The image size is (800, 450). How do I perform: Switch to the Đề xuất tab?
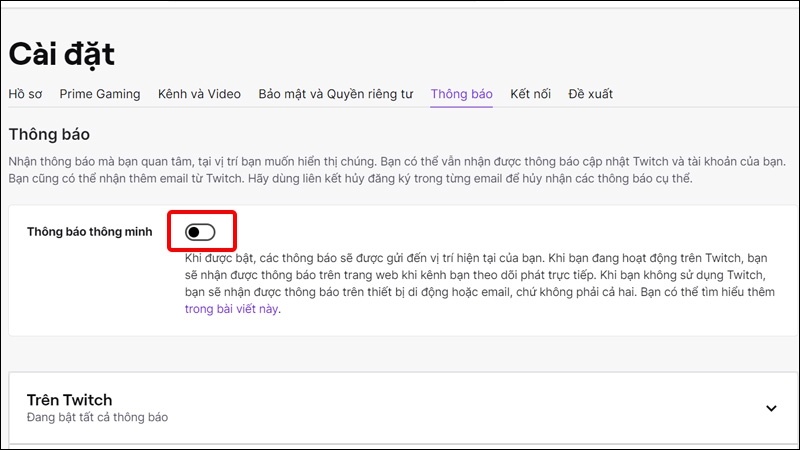[x=590, y=94]
